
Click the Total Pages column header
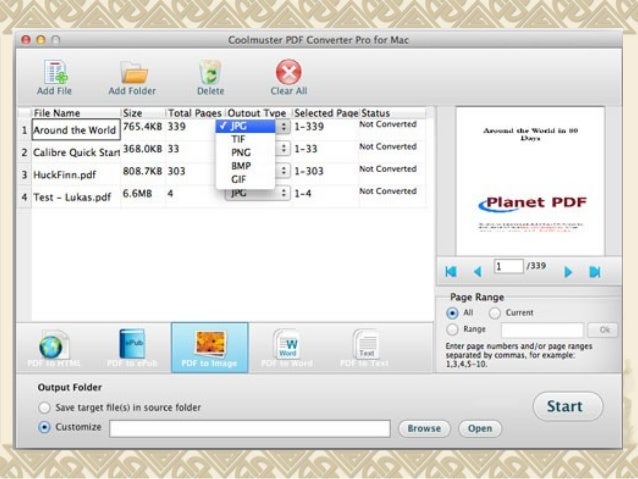pos(194,113)
